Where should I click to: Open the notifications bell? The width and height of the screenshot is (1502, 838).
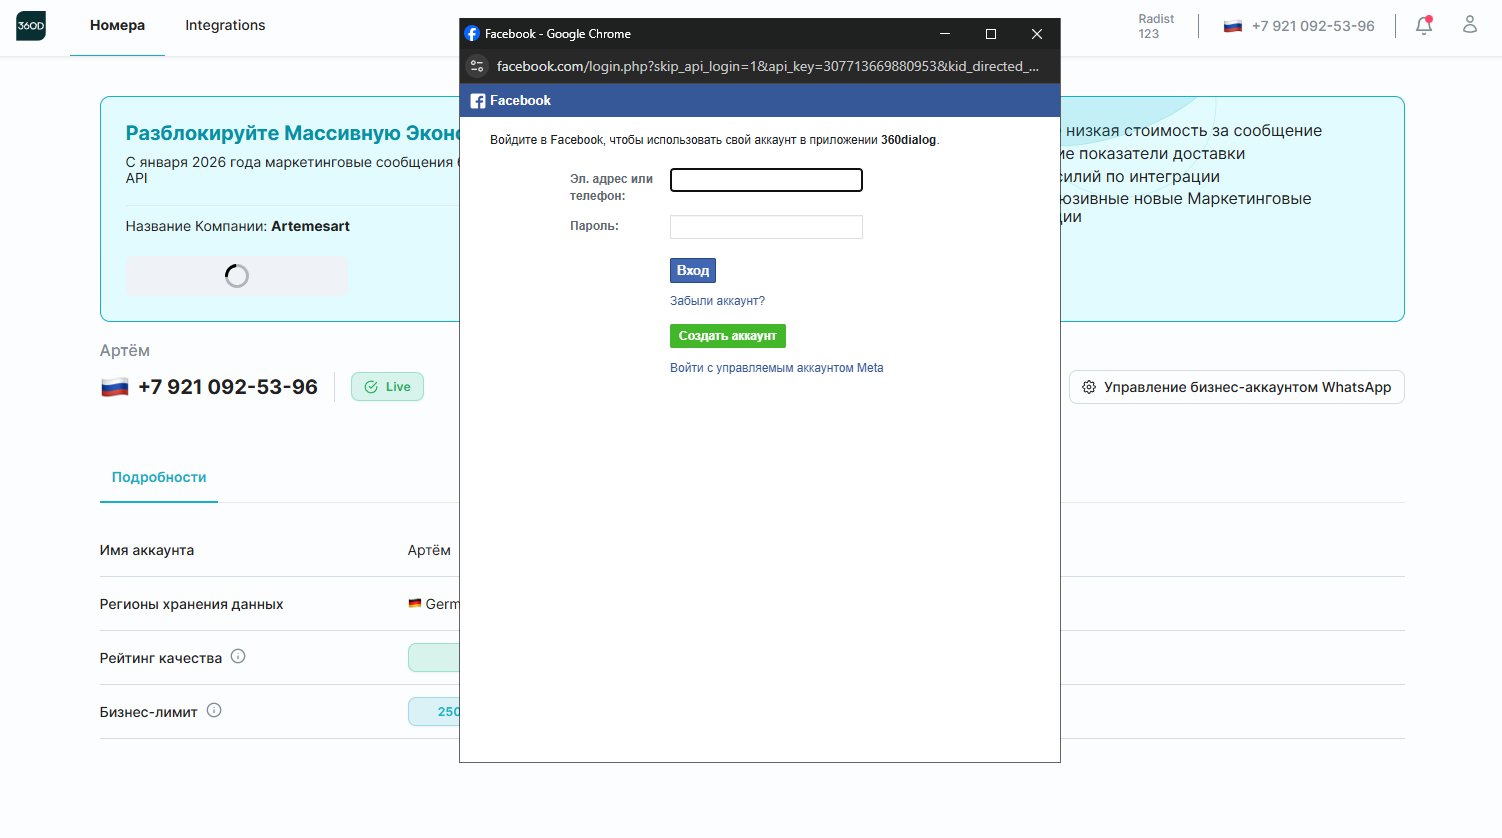point(1424,26)
